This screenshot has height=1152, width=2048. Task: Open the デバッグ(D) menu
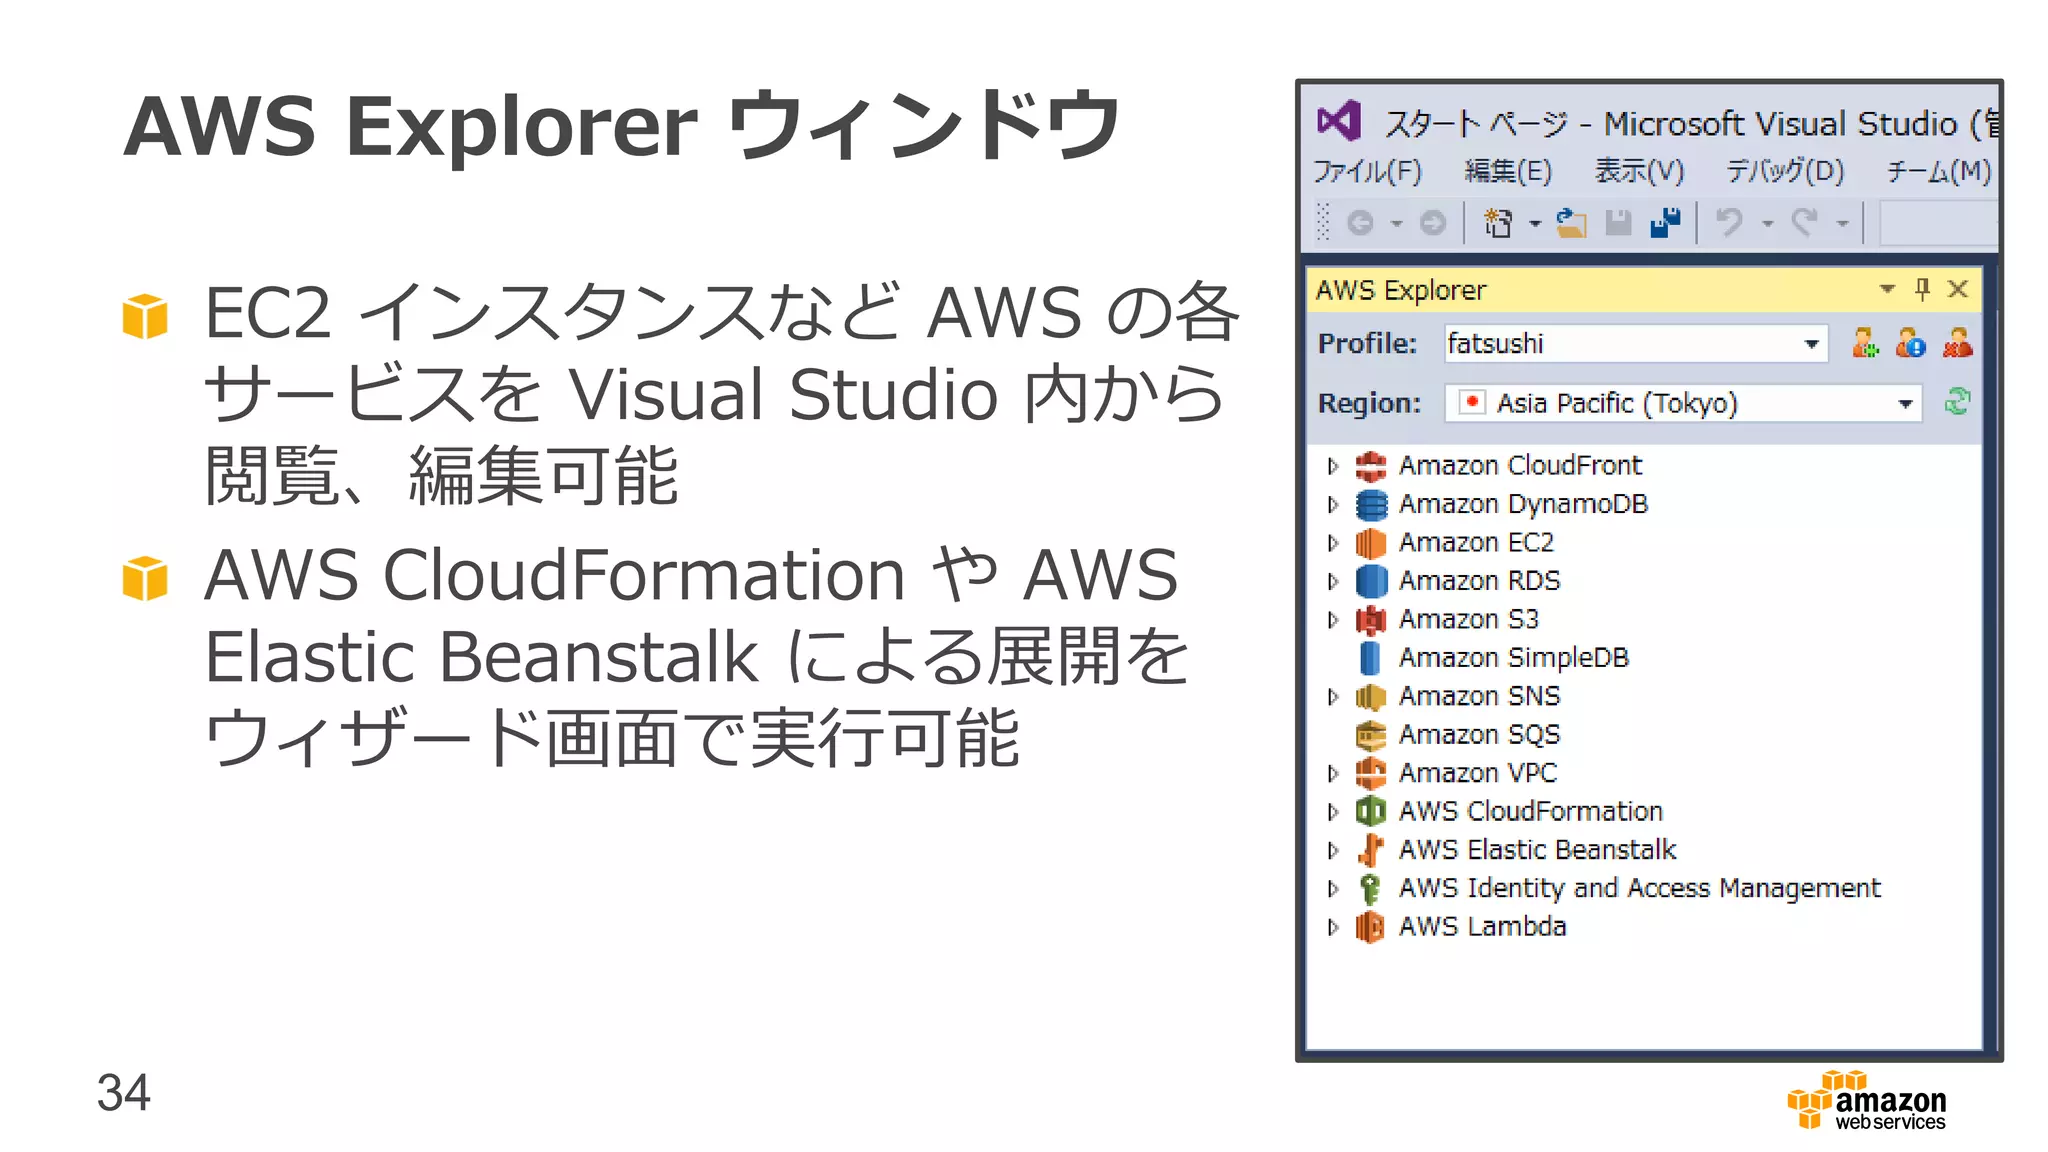click(x=1785, y=172)
